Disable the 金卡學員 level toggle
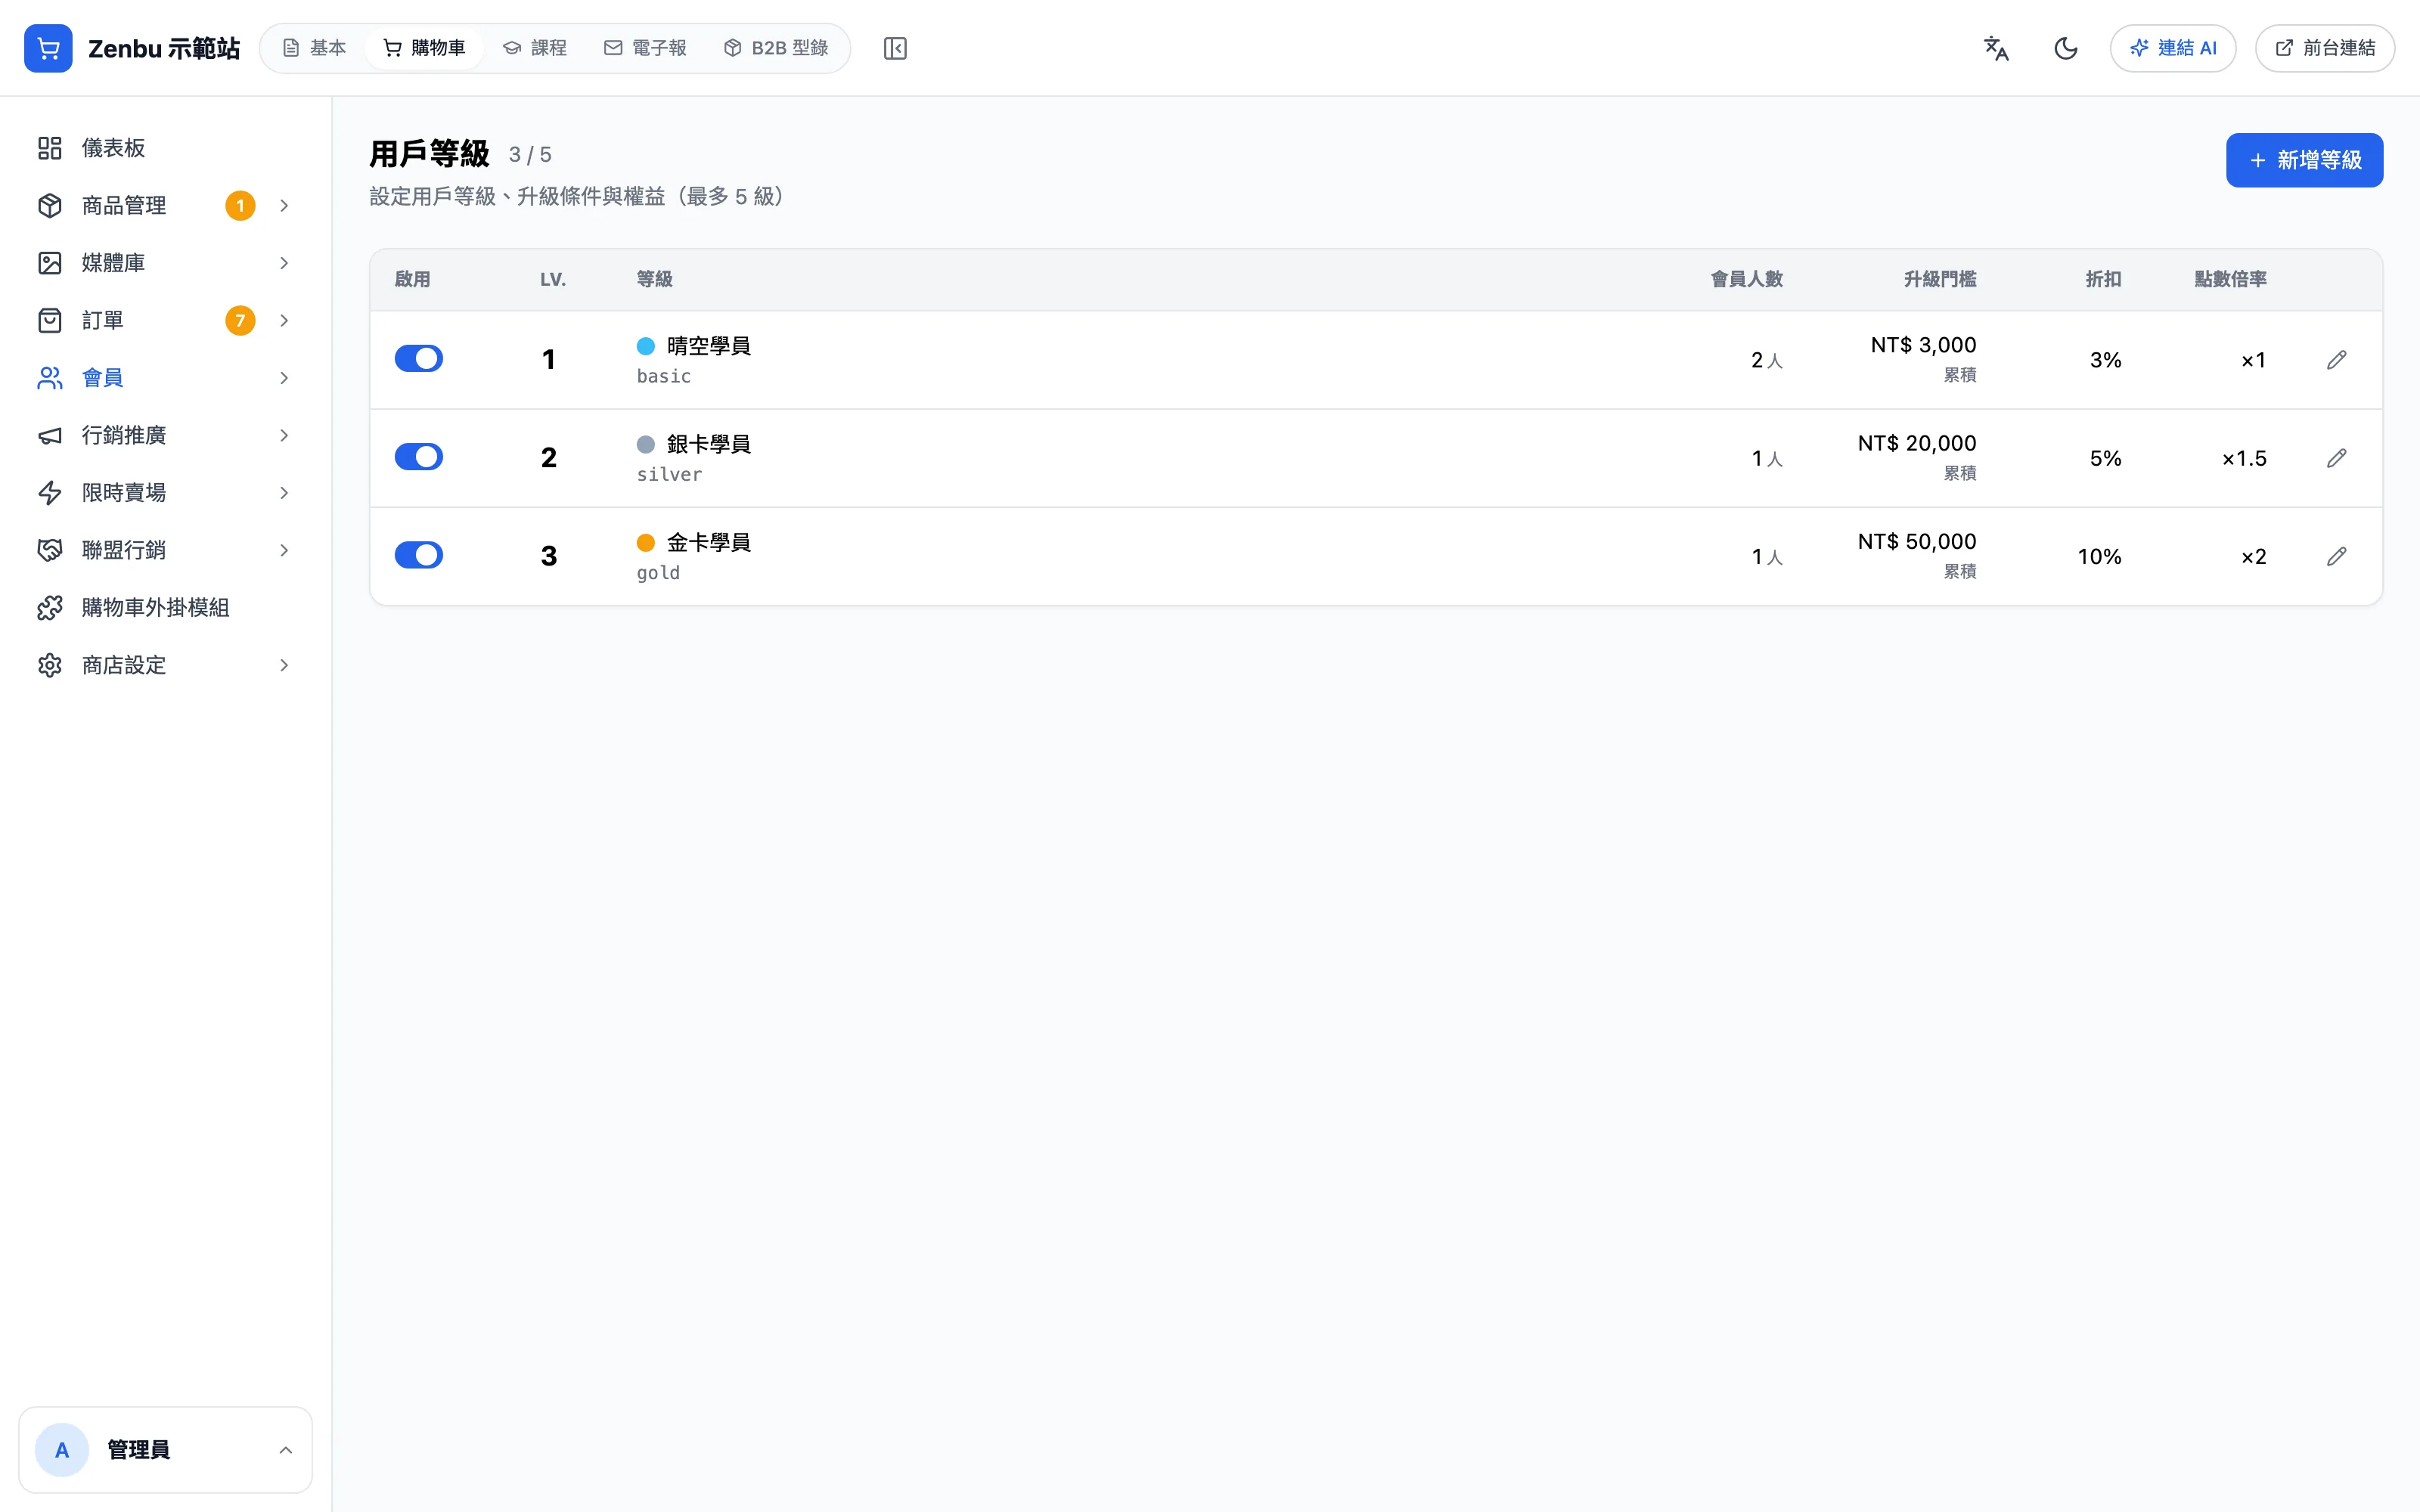Screen dimensions: 2420x1512 (x=419, y=555)
